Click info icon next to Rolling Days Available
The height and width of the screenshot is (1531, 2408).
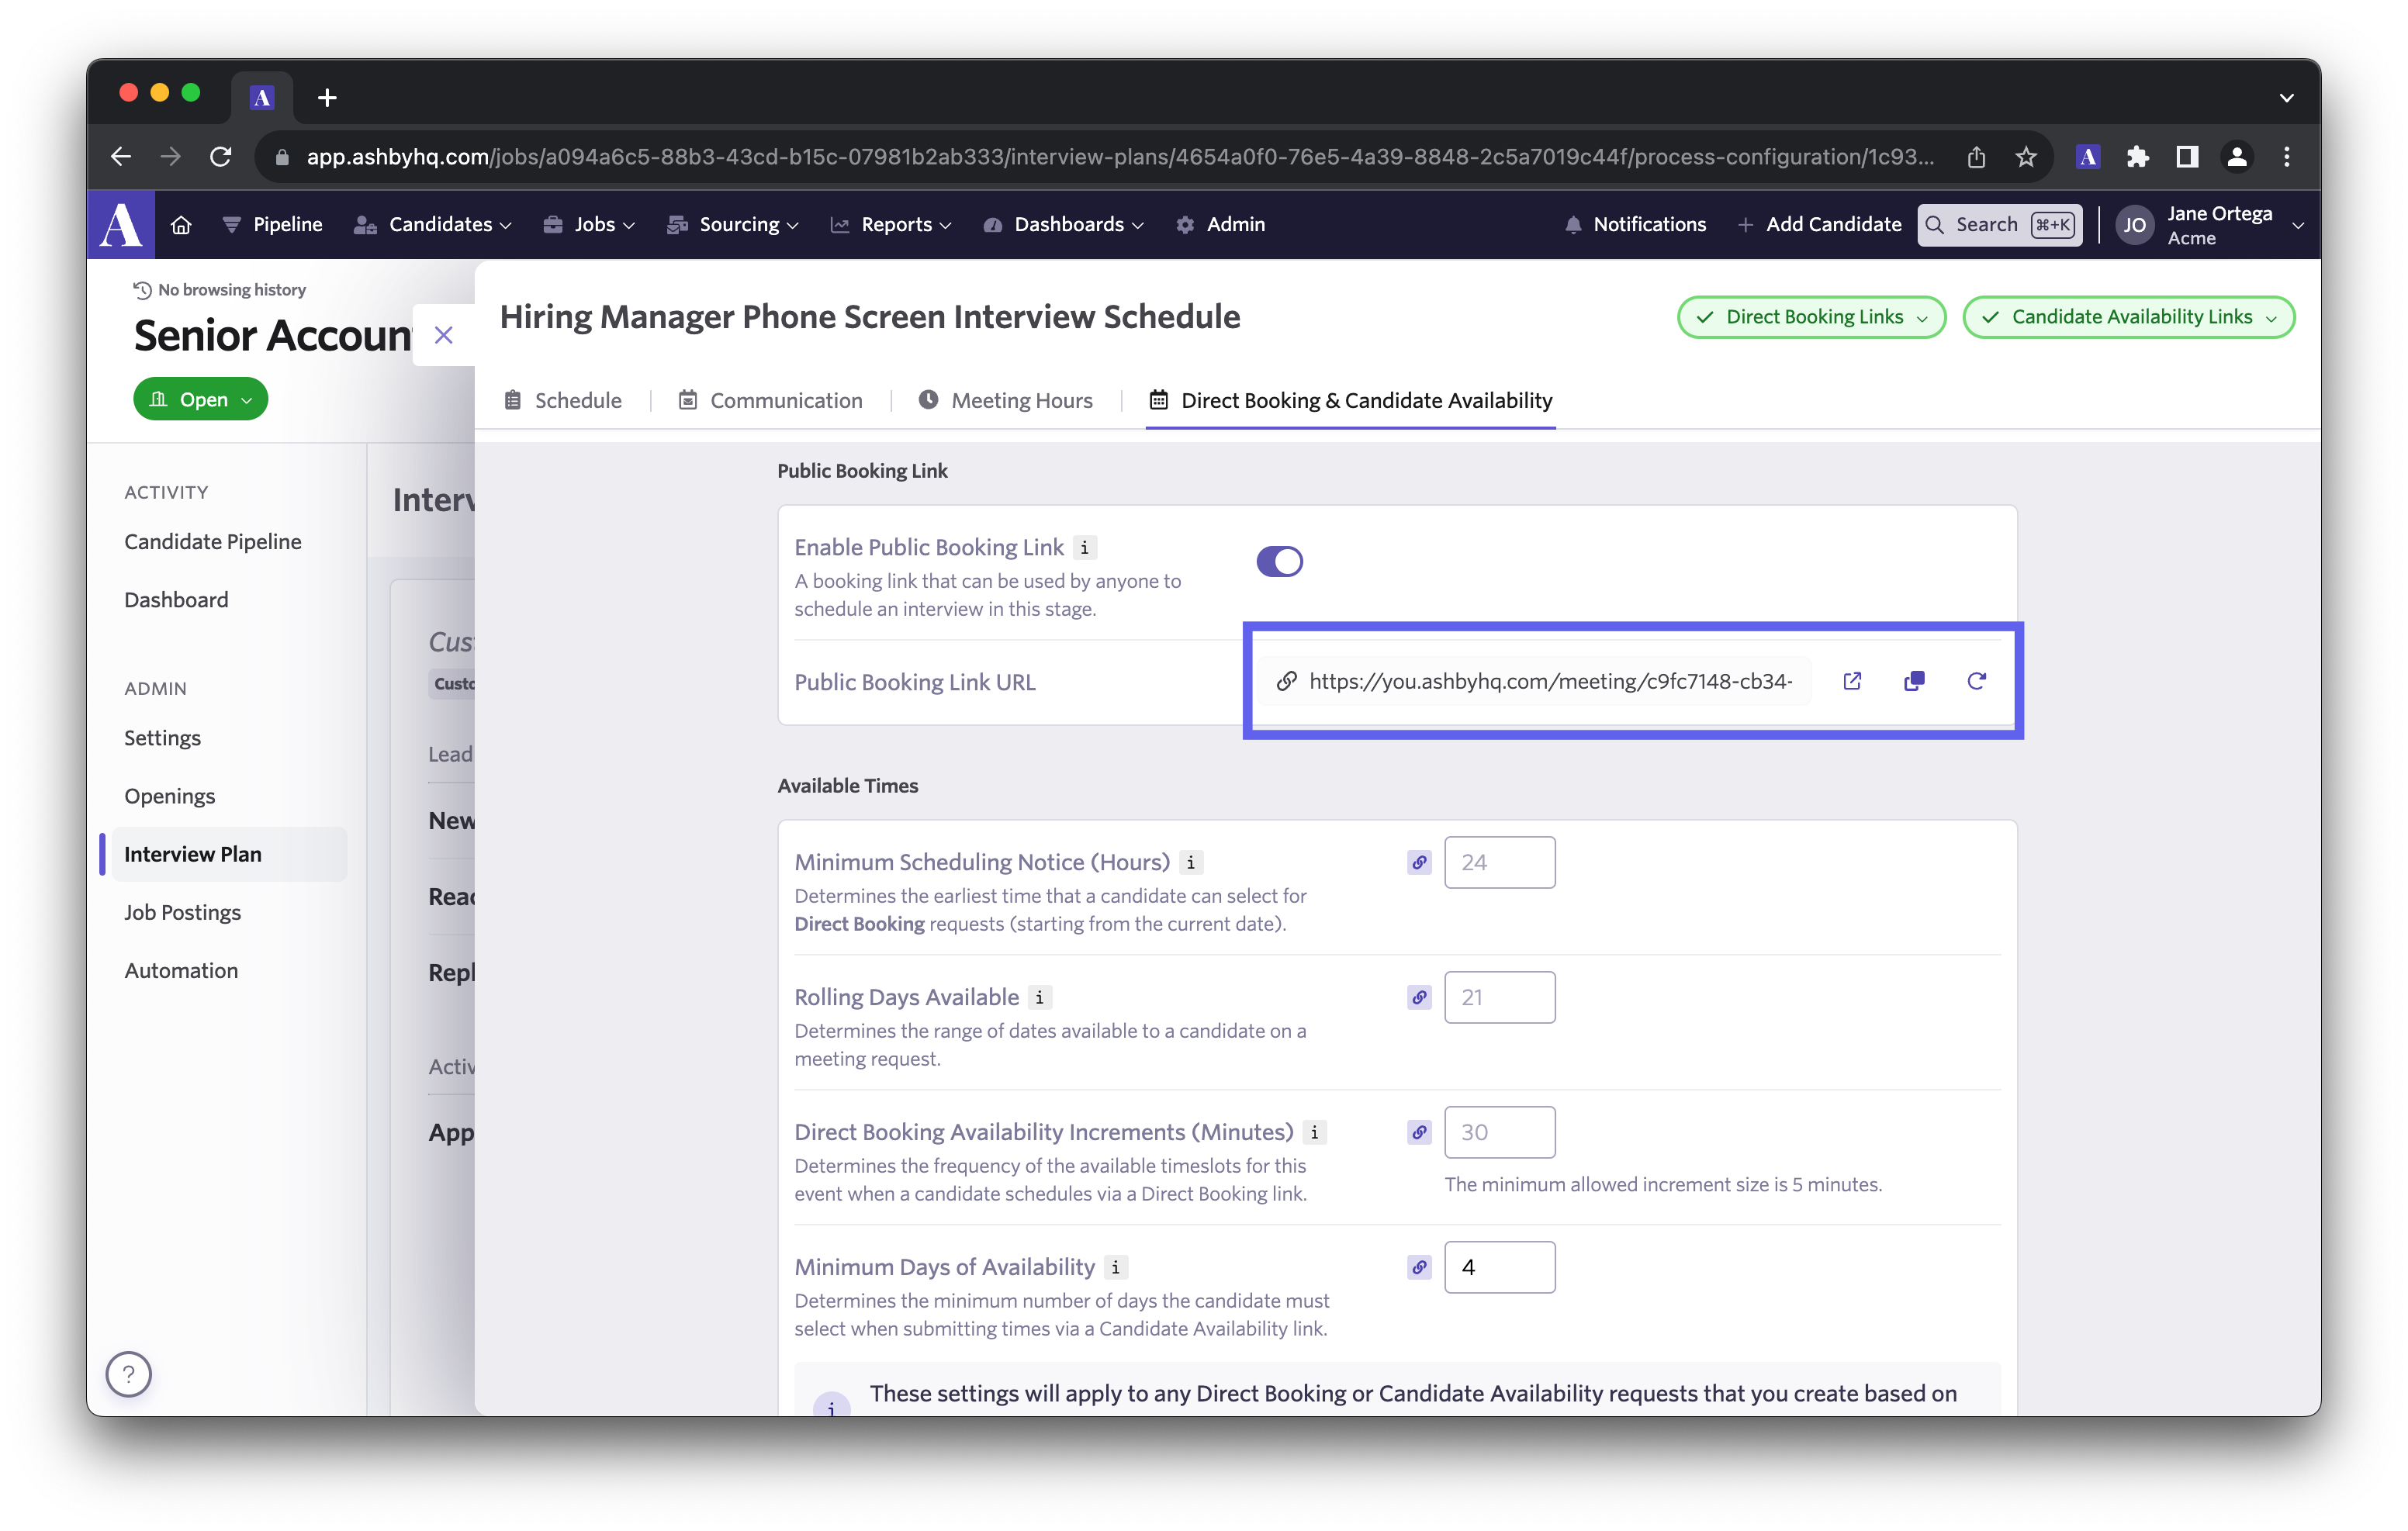pyautogui.click(x=1040, y=997)
